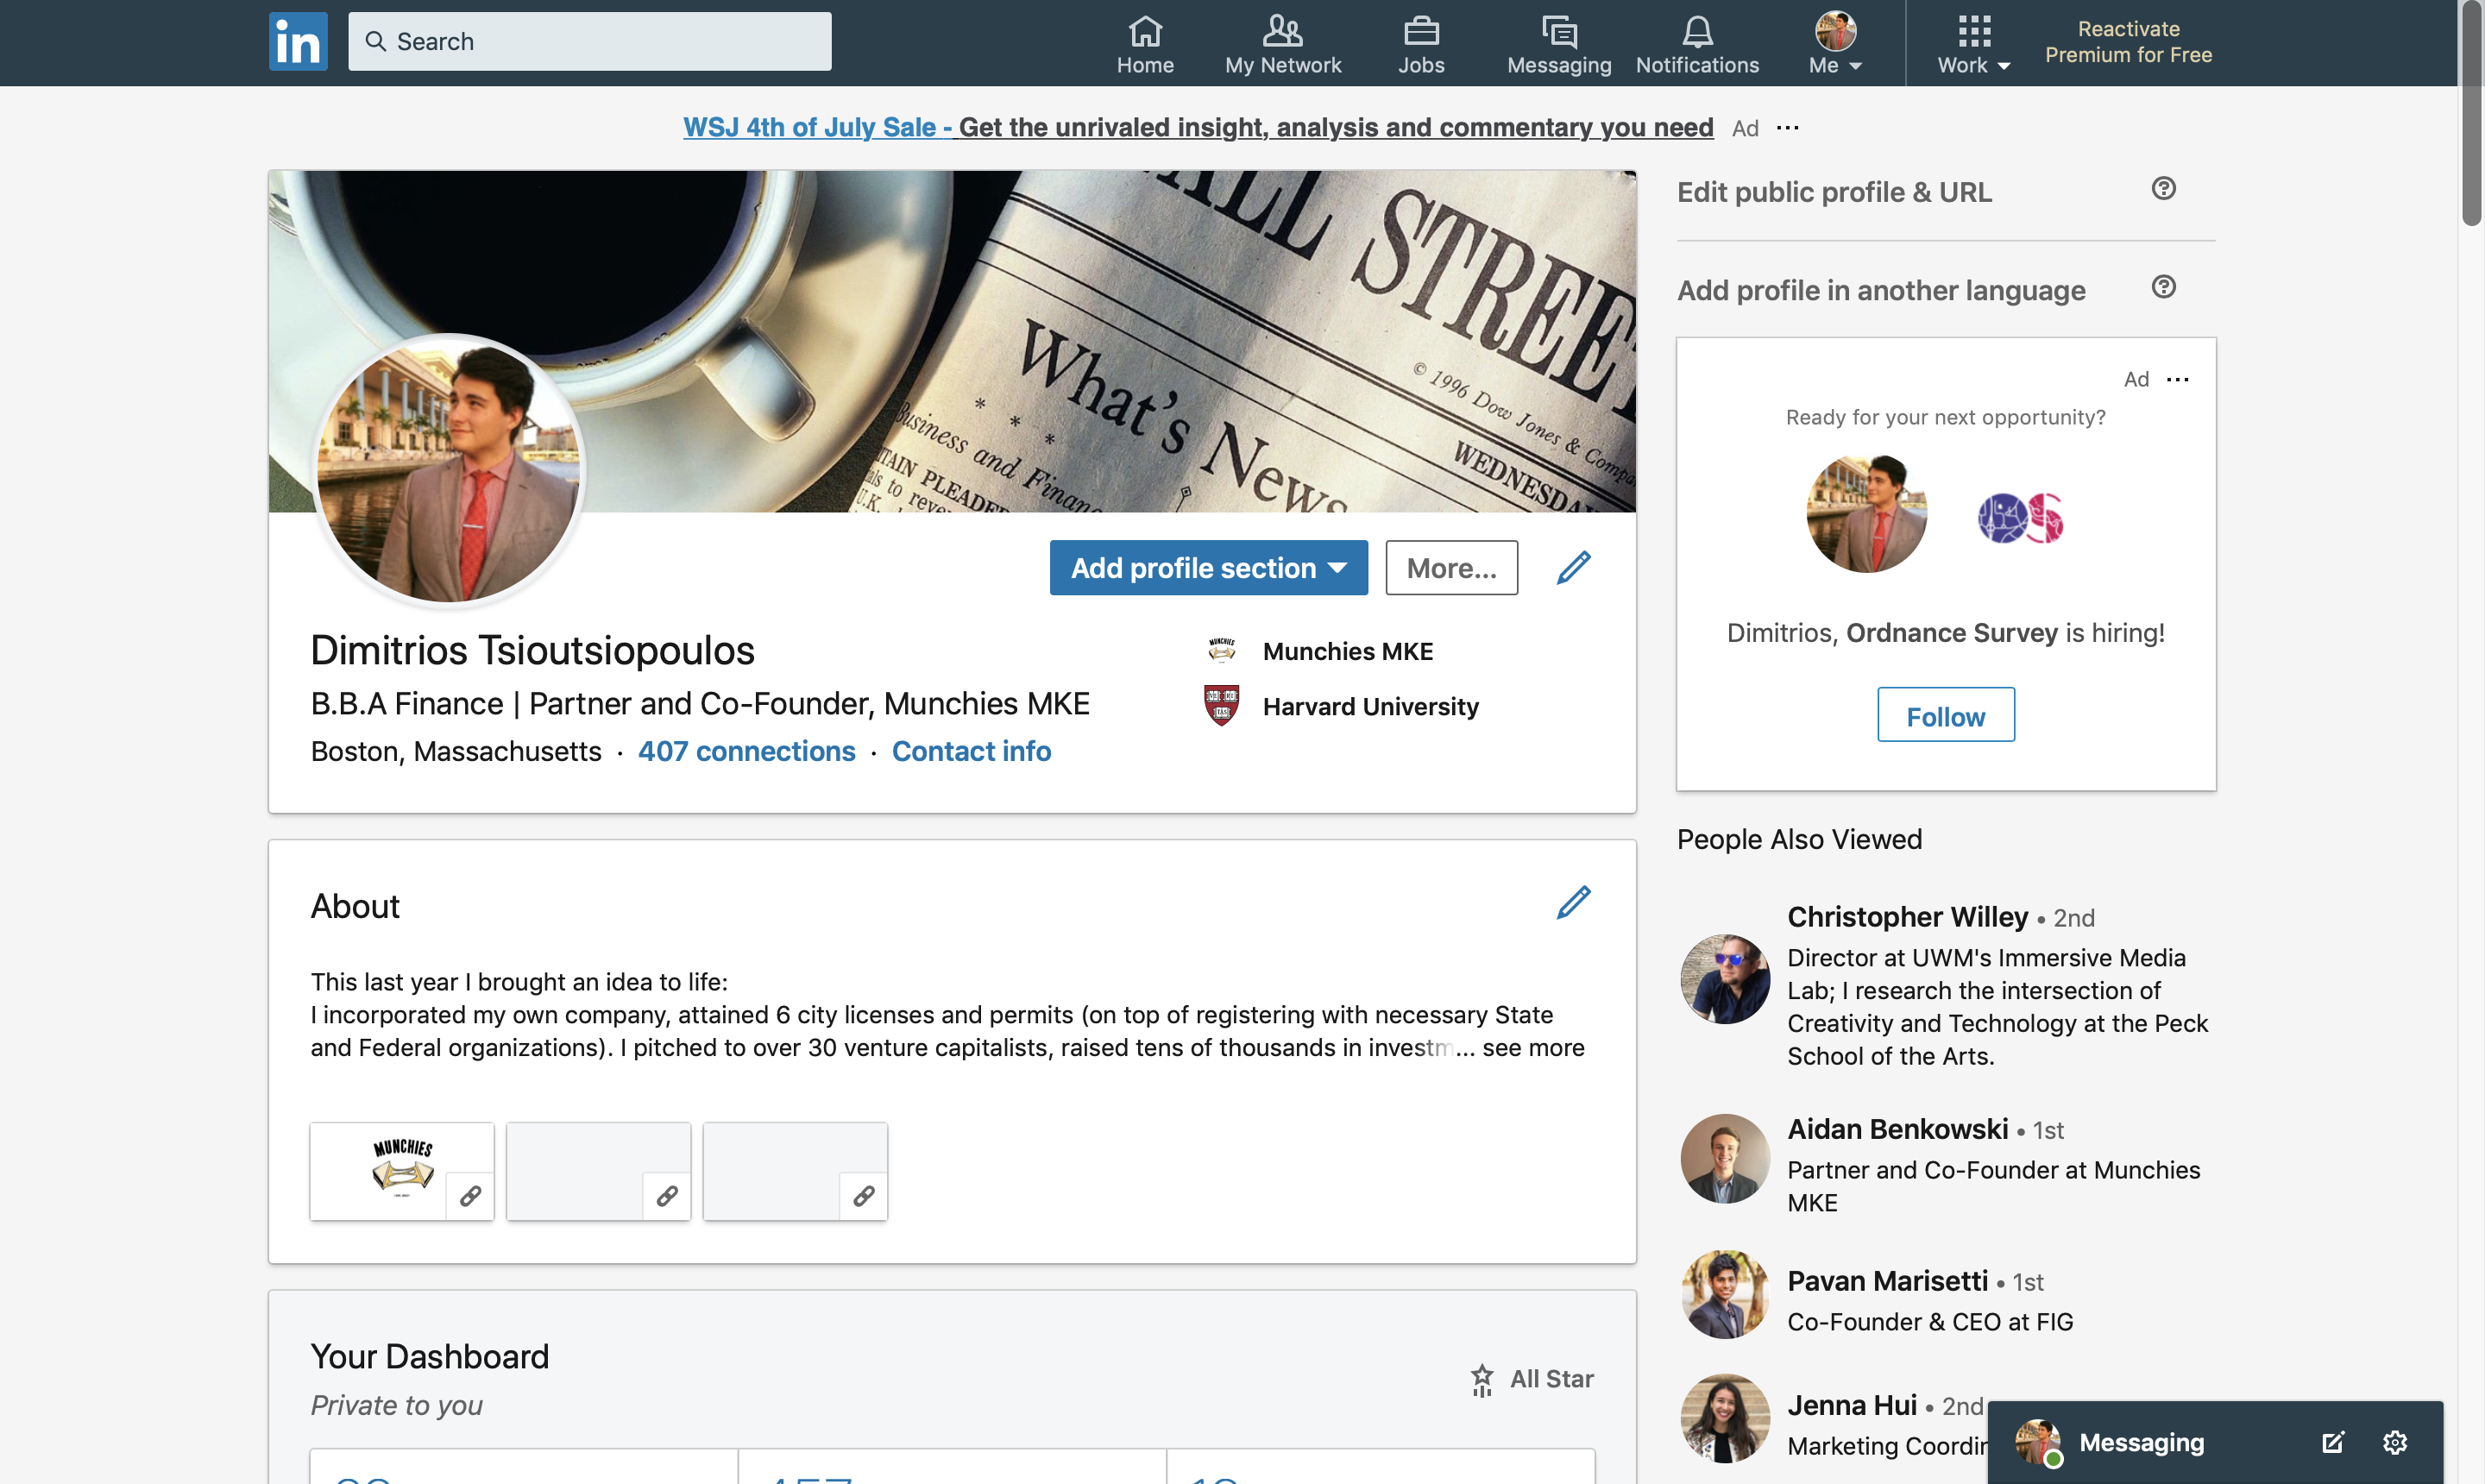
Task: Open Pavan Marisetti's name link
Action: point(1887,1281)
